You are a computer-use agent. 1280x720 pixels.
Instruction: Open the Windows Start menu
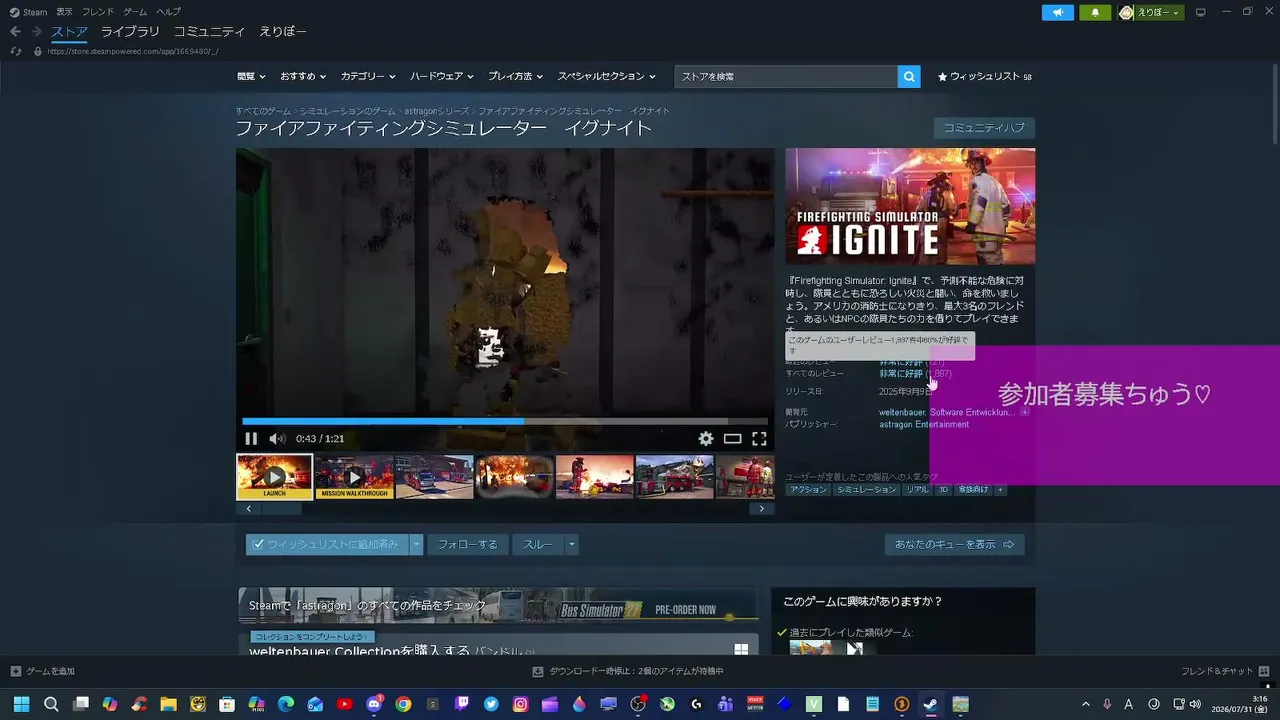coord(21,704)
